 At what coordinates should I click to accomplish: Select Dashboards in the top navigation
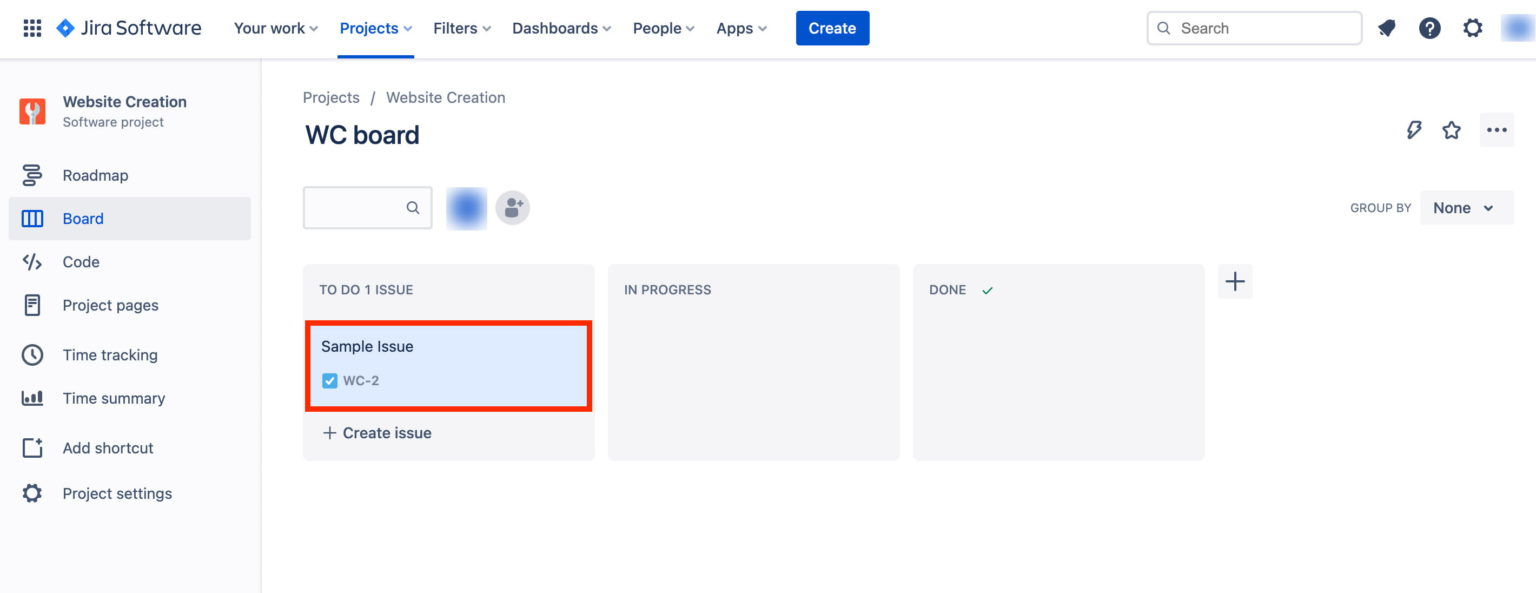560,28
